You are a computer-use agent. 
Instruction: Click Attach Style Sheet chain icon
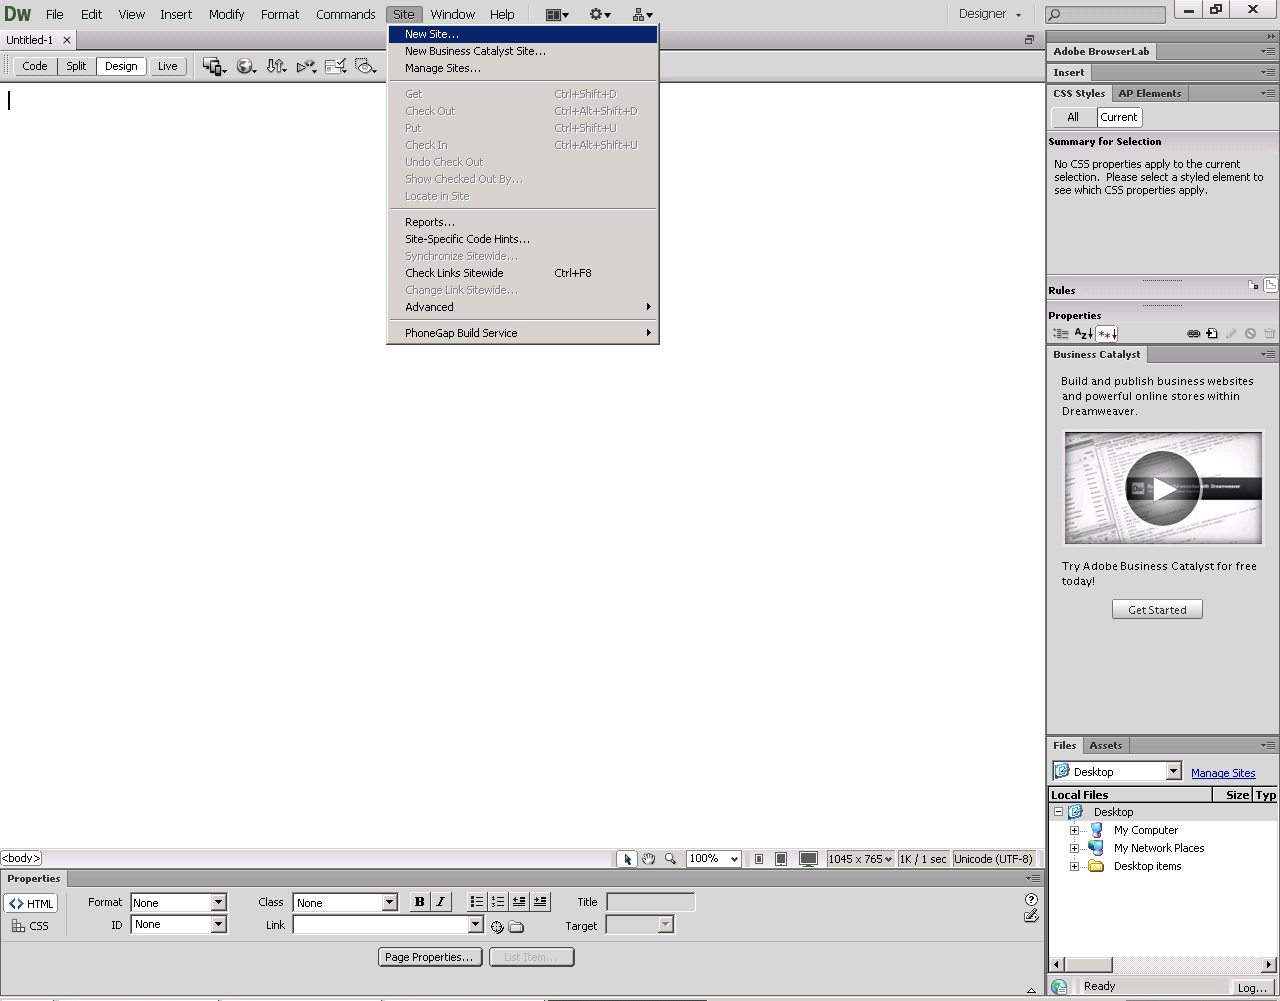point(1193,334)
